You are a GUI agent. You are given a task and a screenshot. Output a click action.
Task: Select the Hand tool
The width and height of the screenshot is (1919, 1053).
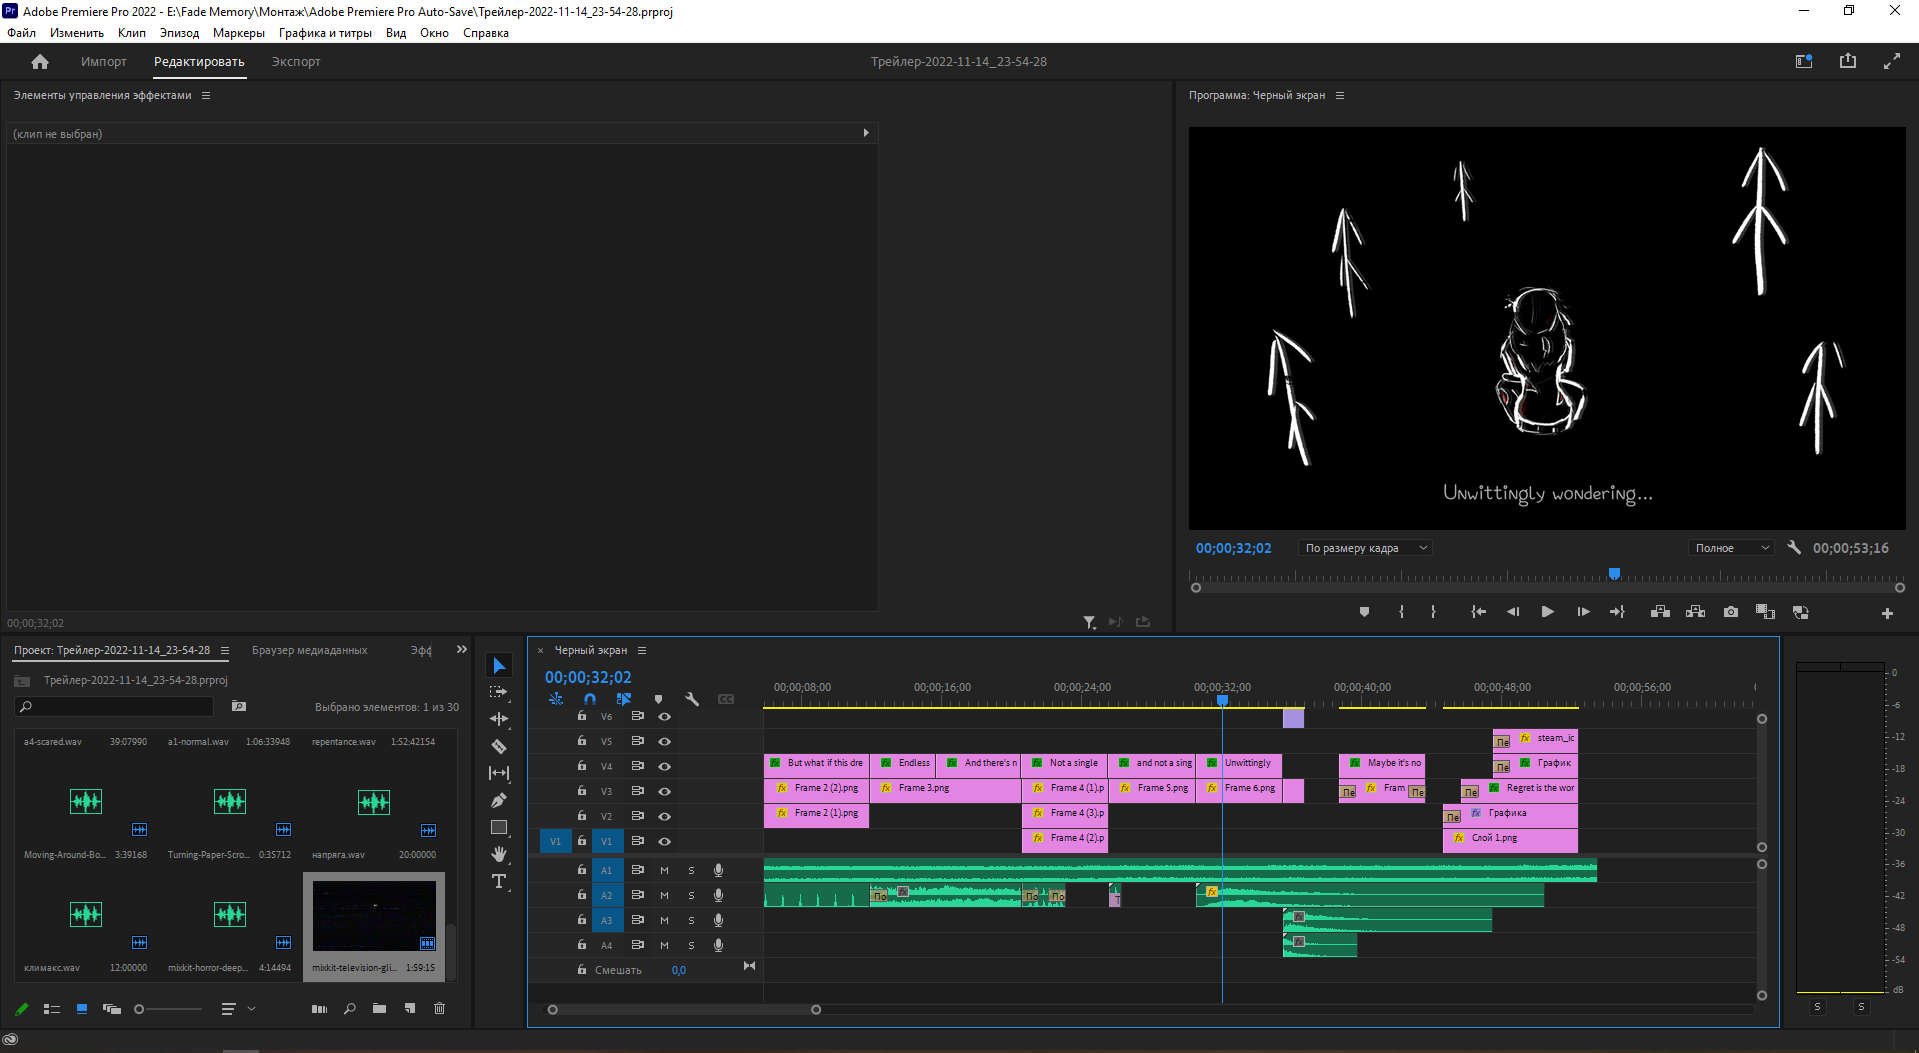499,854
